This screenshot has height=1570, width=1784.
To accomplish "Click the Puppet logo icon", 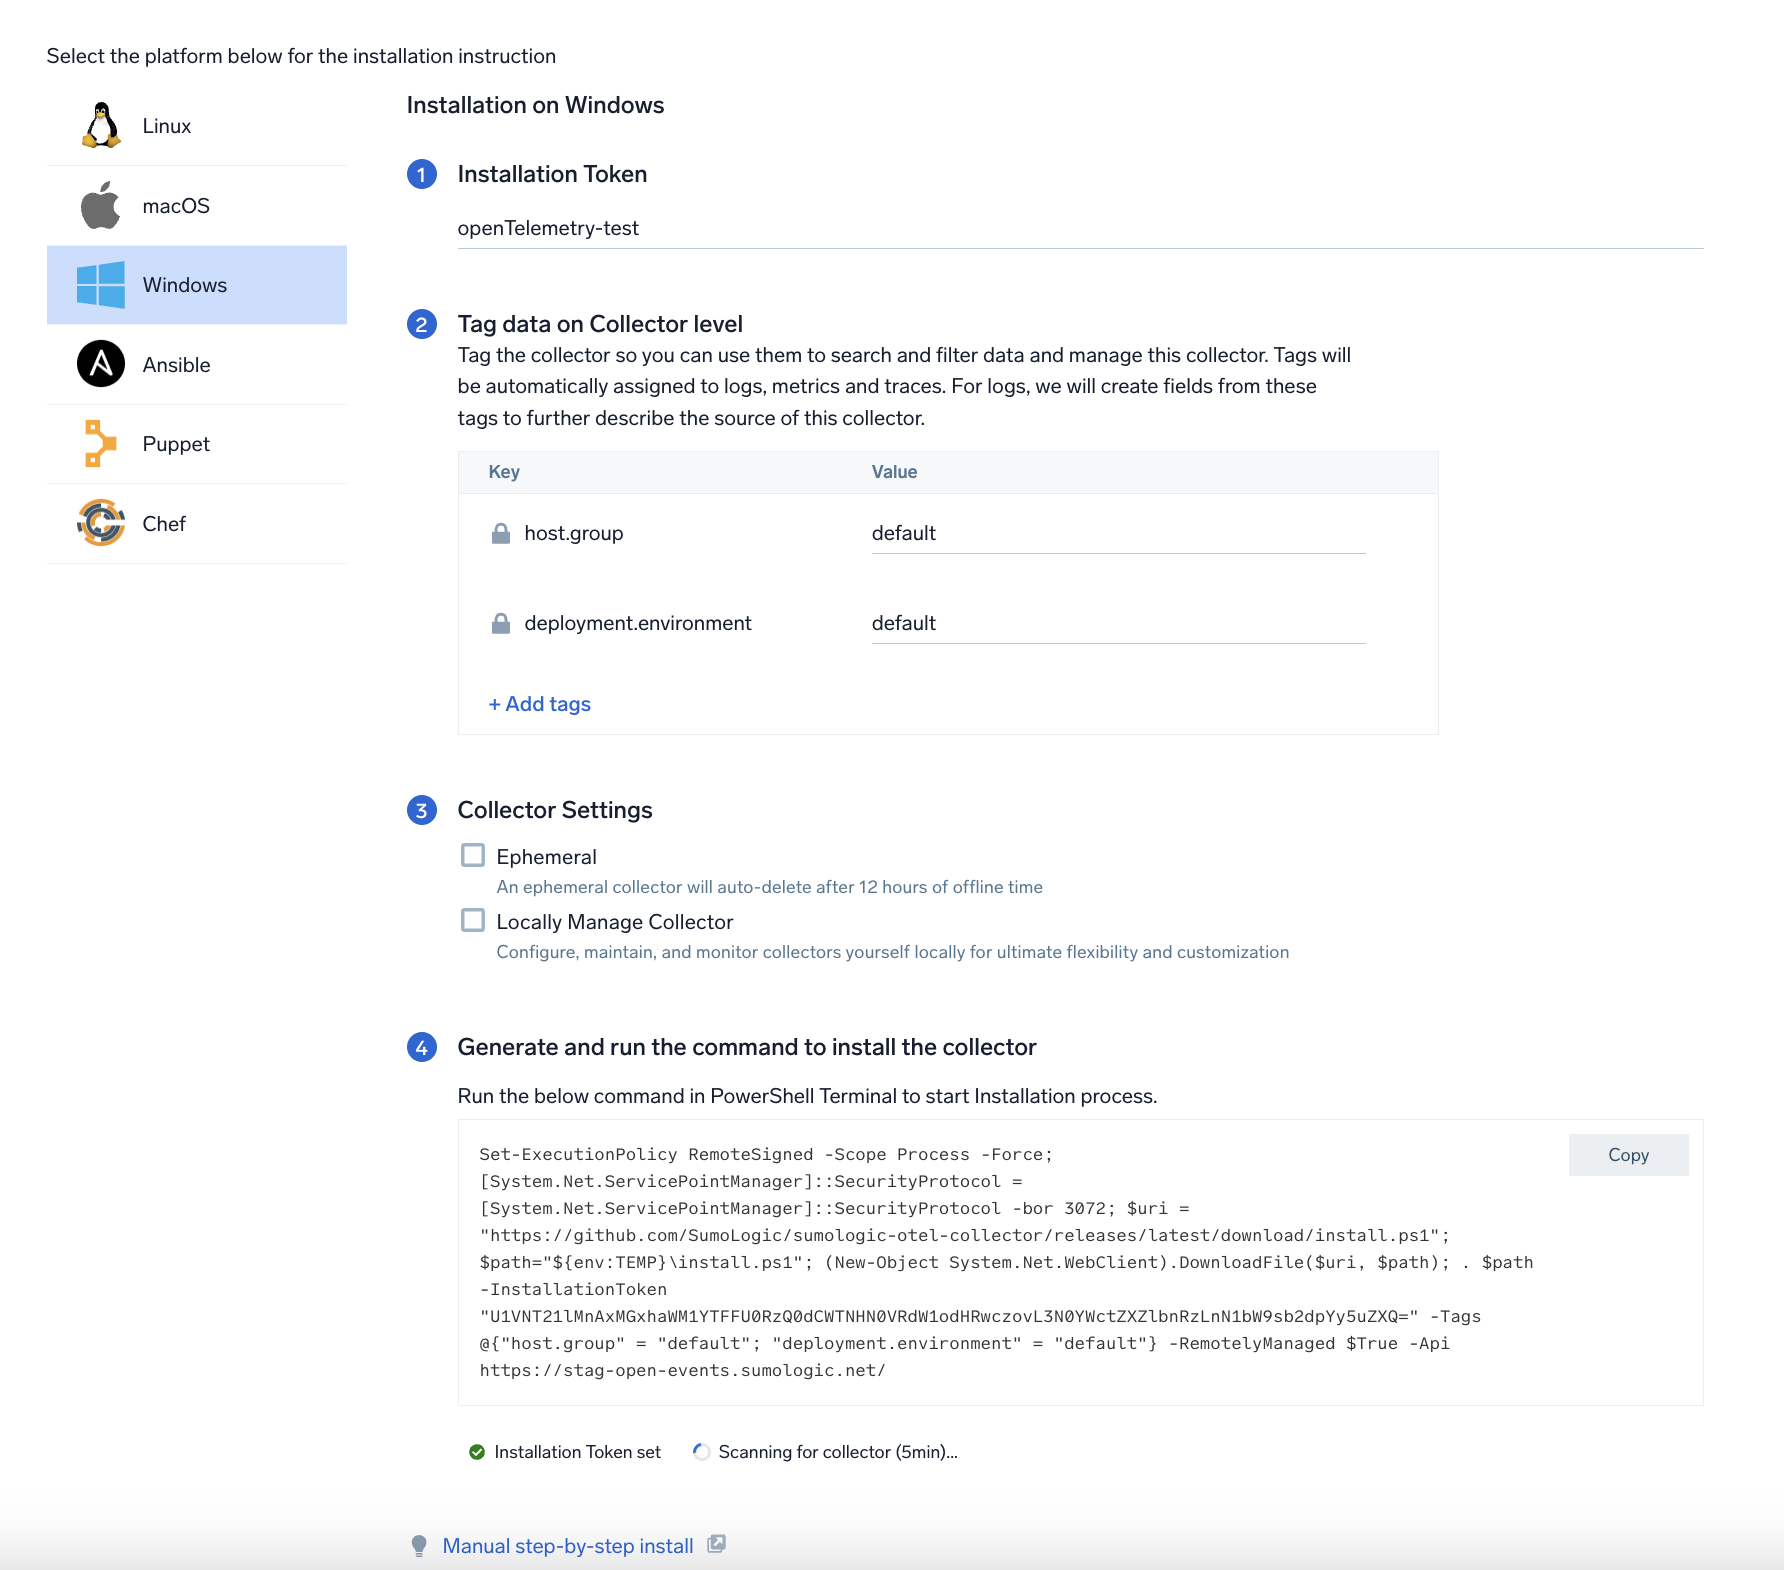I will coord(100,444).
